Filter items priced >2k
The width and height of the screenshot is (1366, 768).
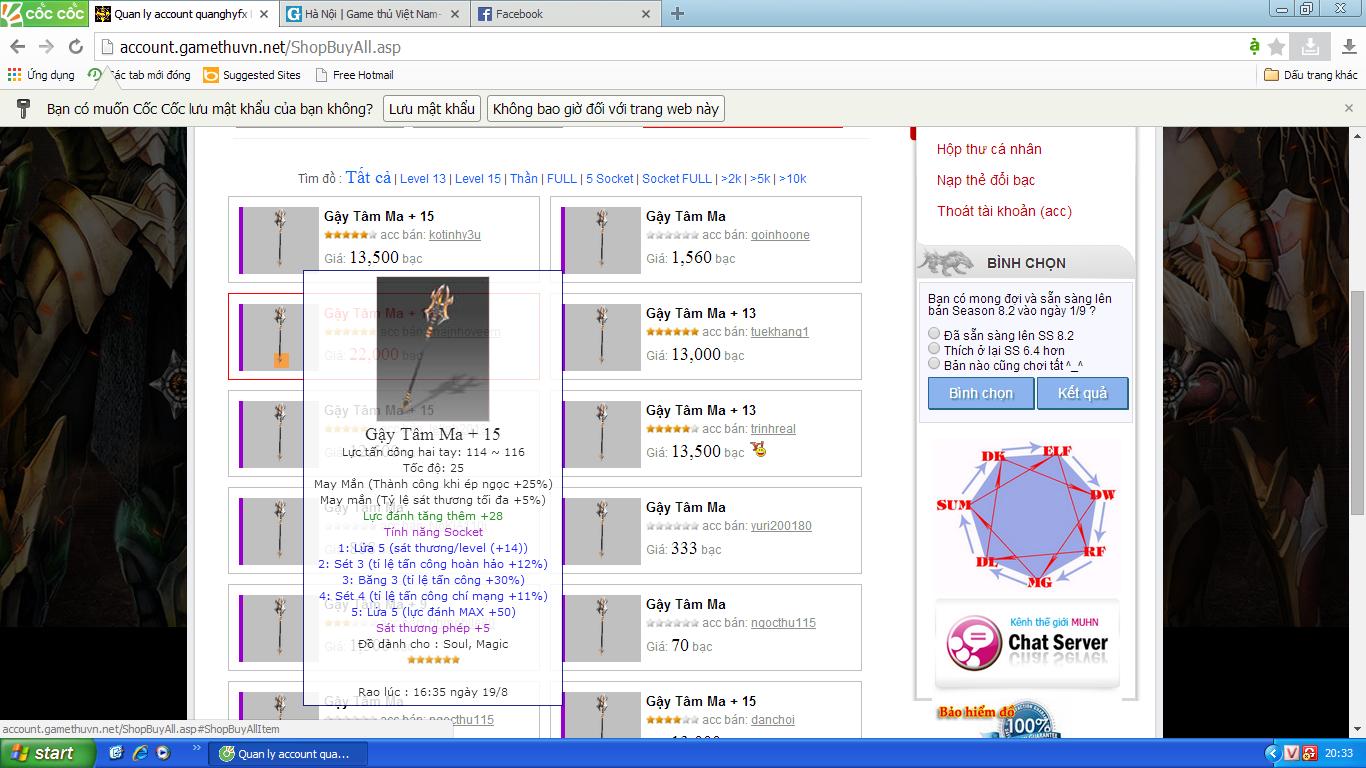[732, 178]
